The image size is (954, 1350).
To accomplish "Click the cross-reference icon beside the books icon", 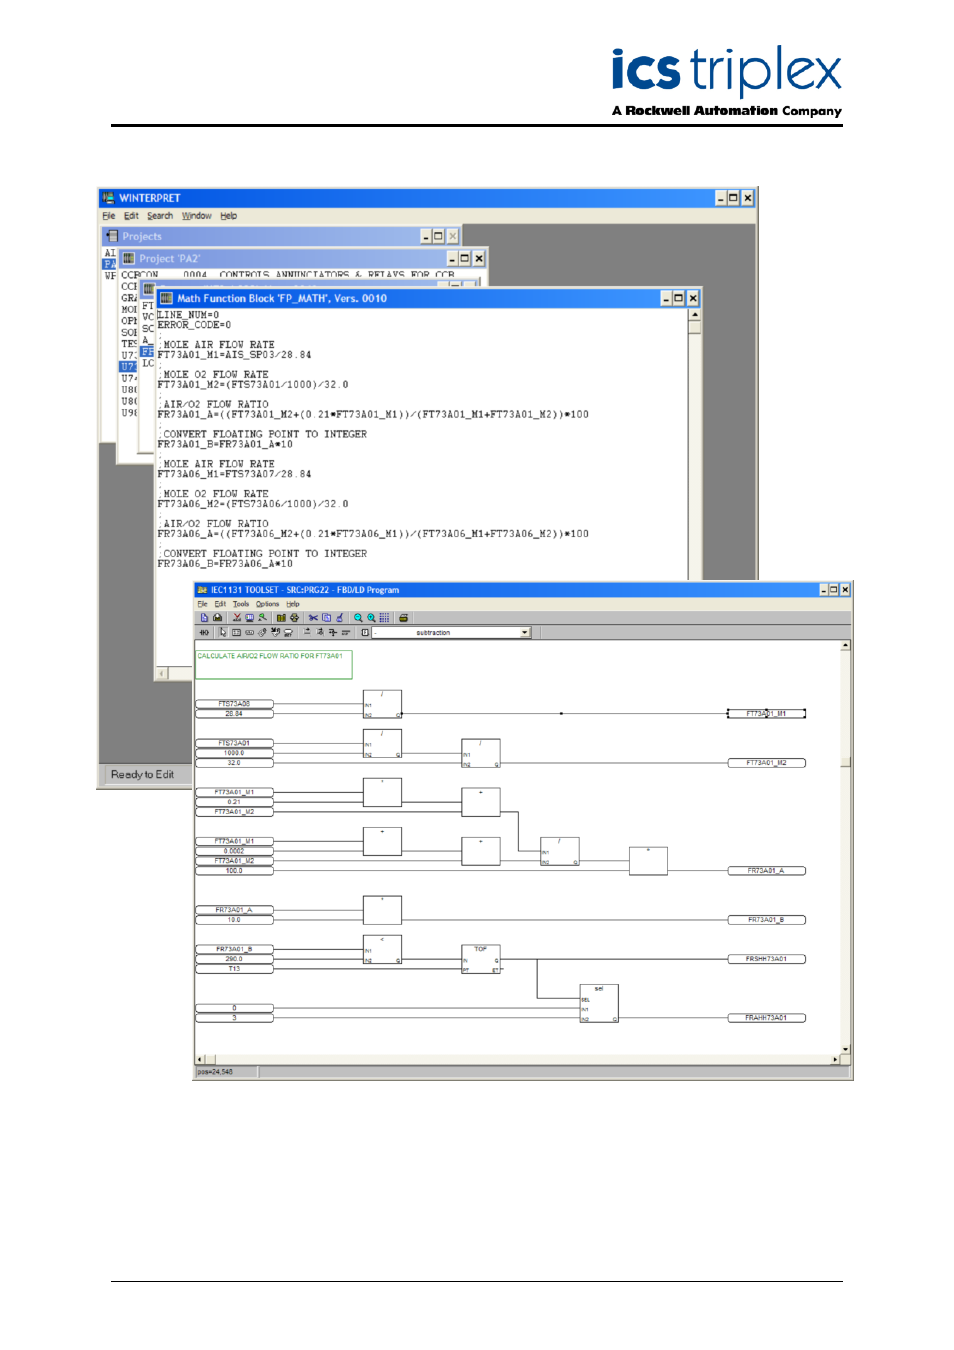I will (295, 617).
